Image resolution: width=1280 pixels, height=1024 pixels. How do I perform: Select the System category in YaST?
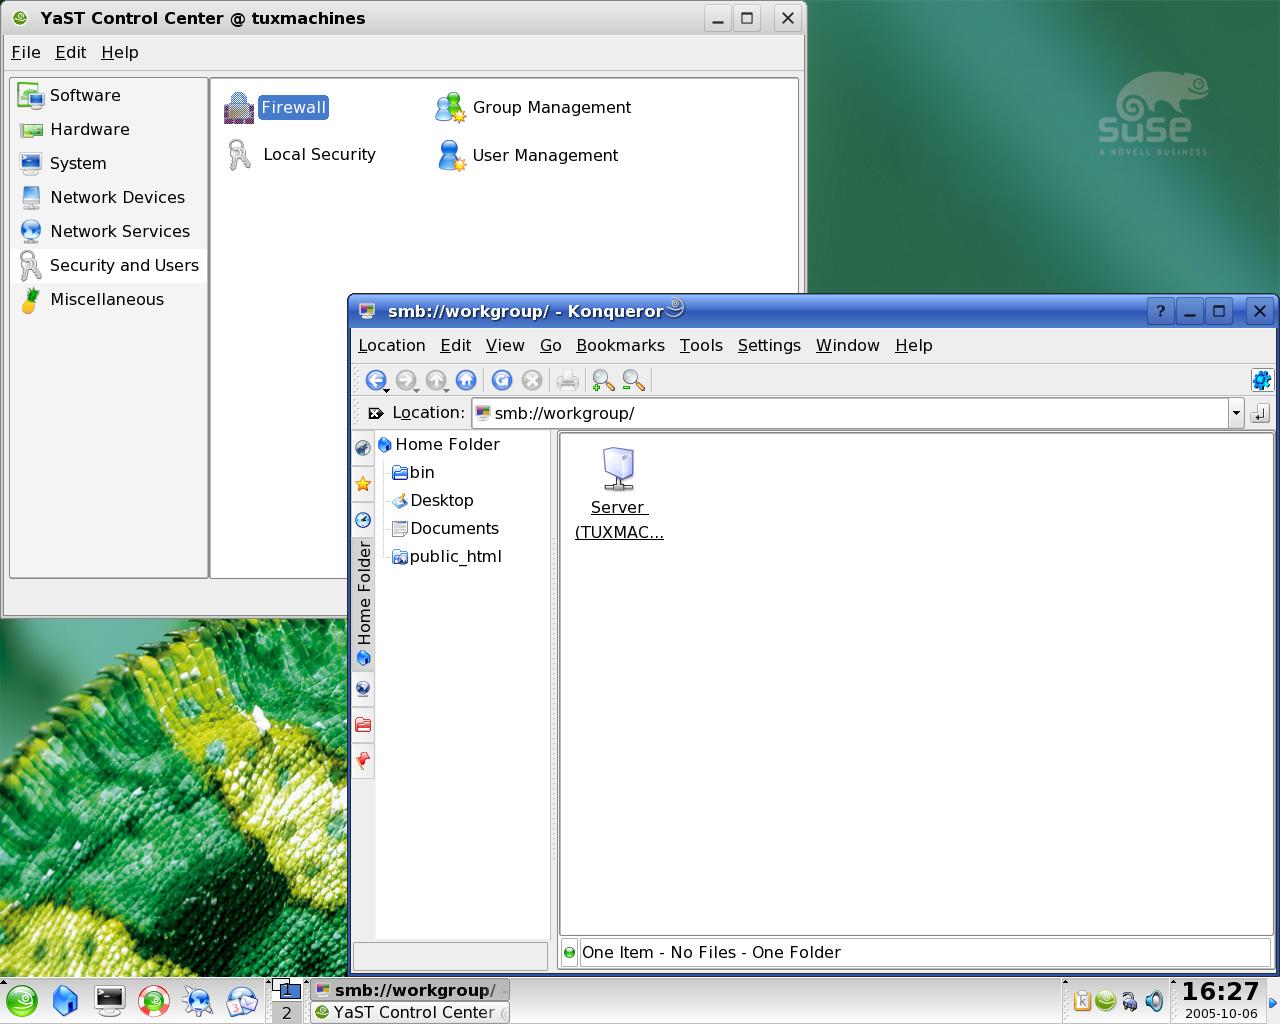tap(109, 163)
